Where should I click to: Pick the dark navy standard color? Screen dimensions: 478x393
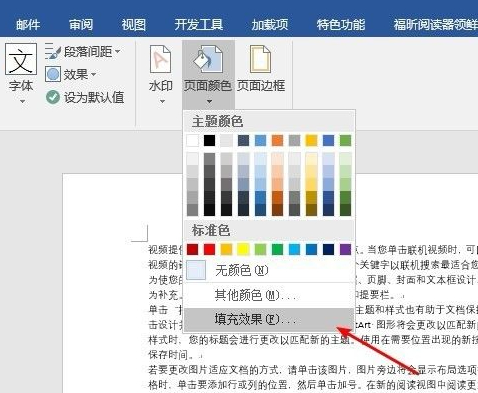pyautogui.click(x=328, y=249)
